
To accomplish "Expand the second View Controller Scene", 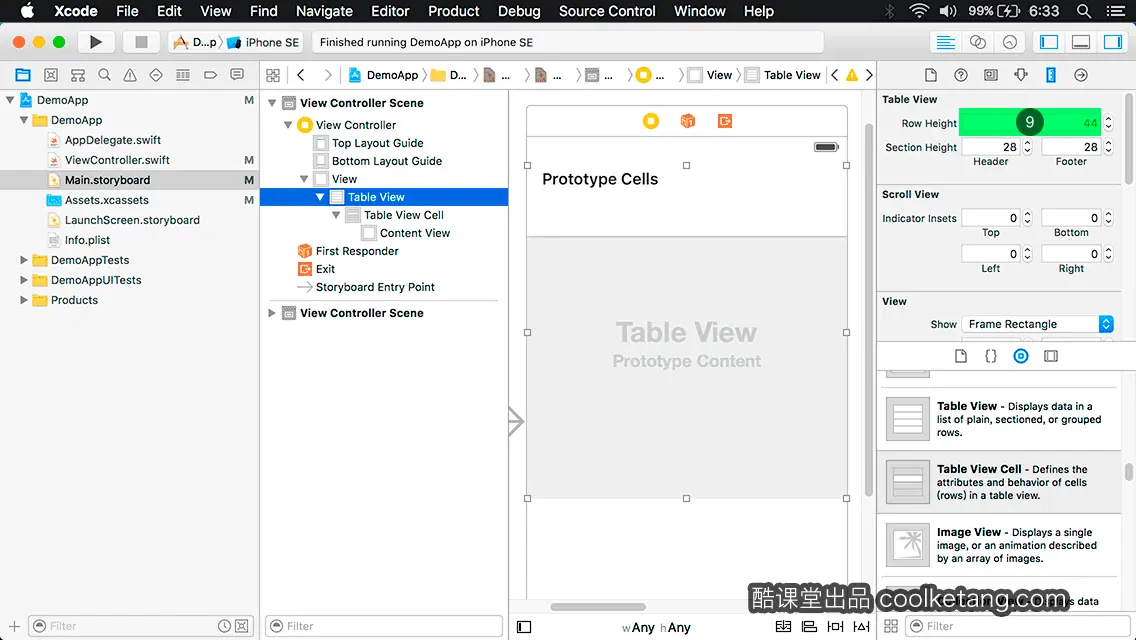I will pyautogui.click(x=272, y=313).
